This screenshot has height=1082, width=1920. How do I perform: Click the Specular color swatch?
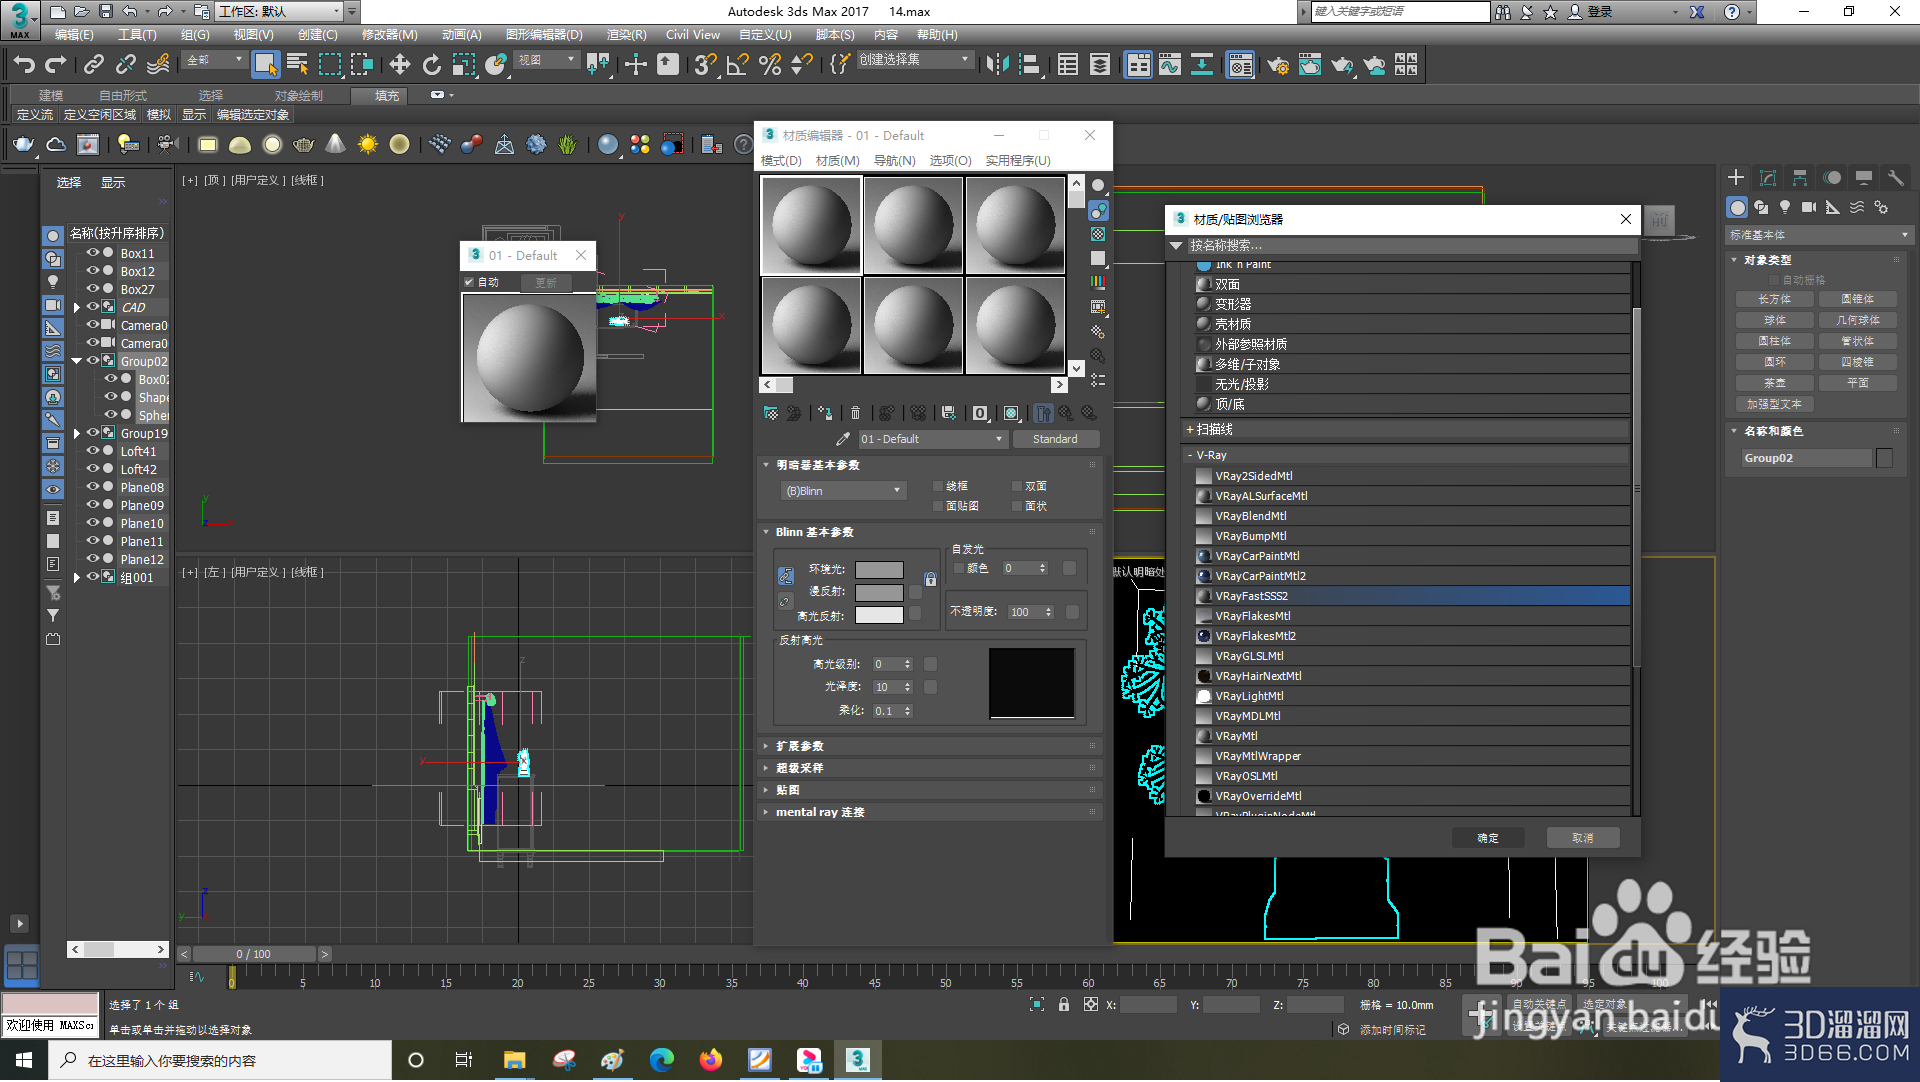[x=879, y=615]
